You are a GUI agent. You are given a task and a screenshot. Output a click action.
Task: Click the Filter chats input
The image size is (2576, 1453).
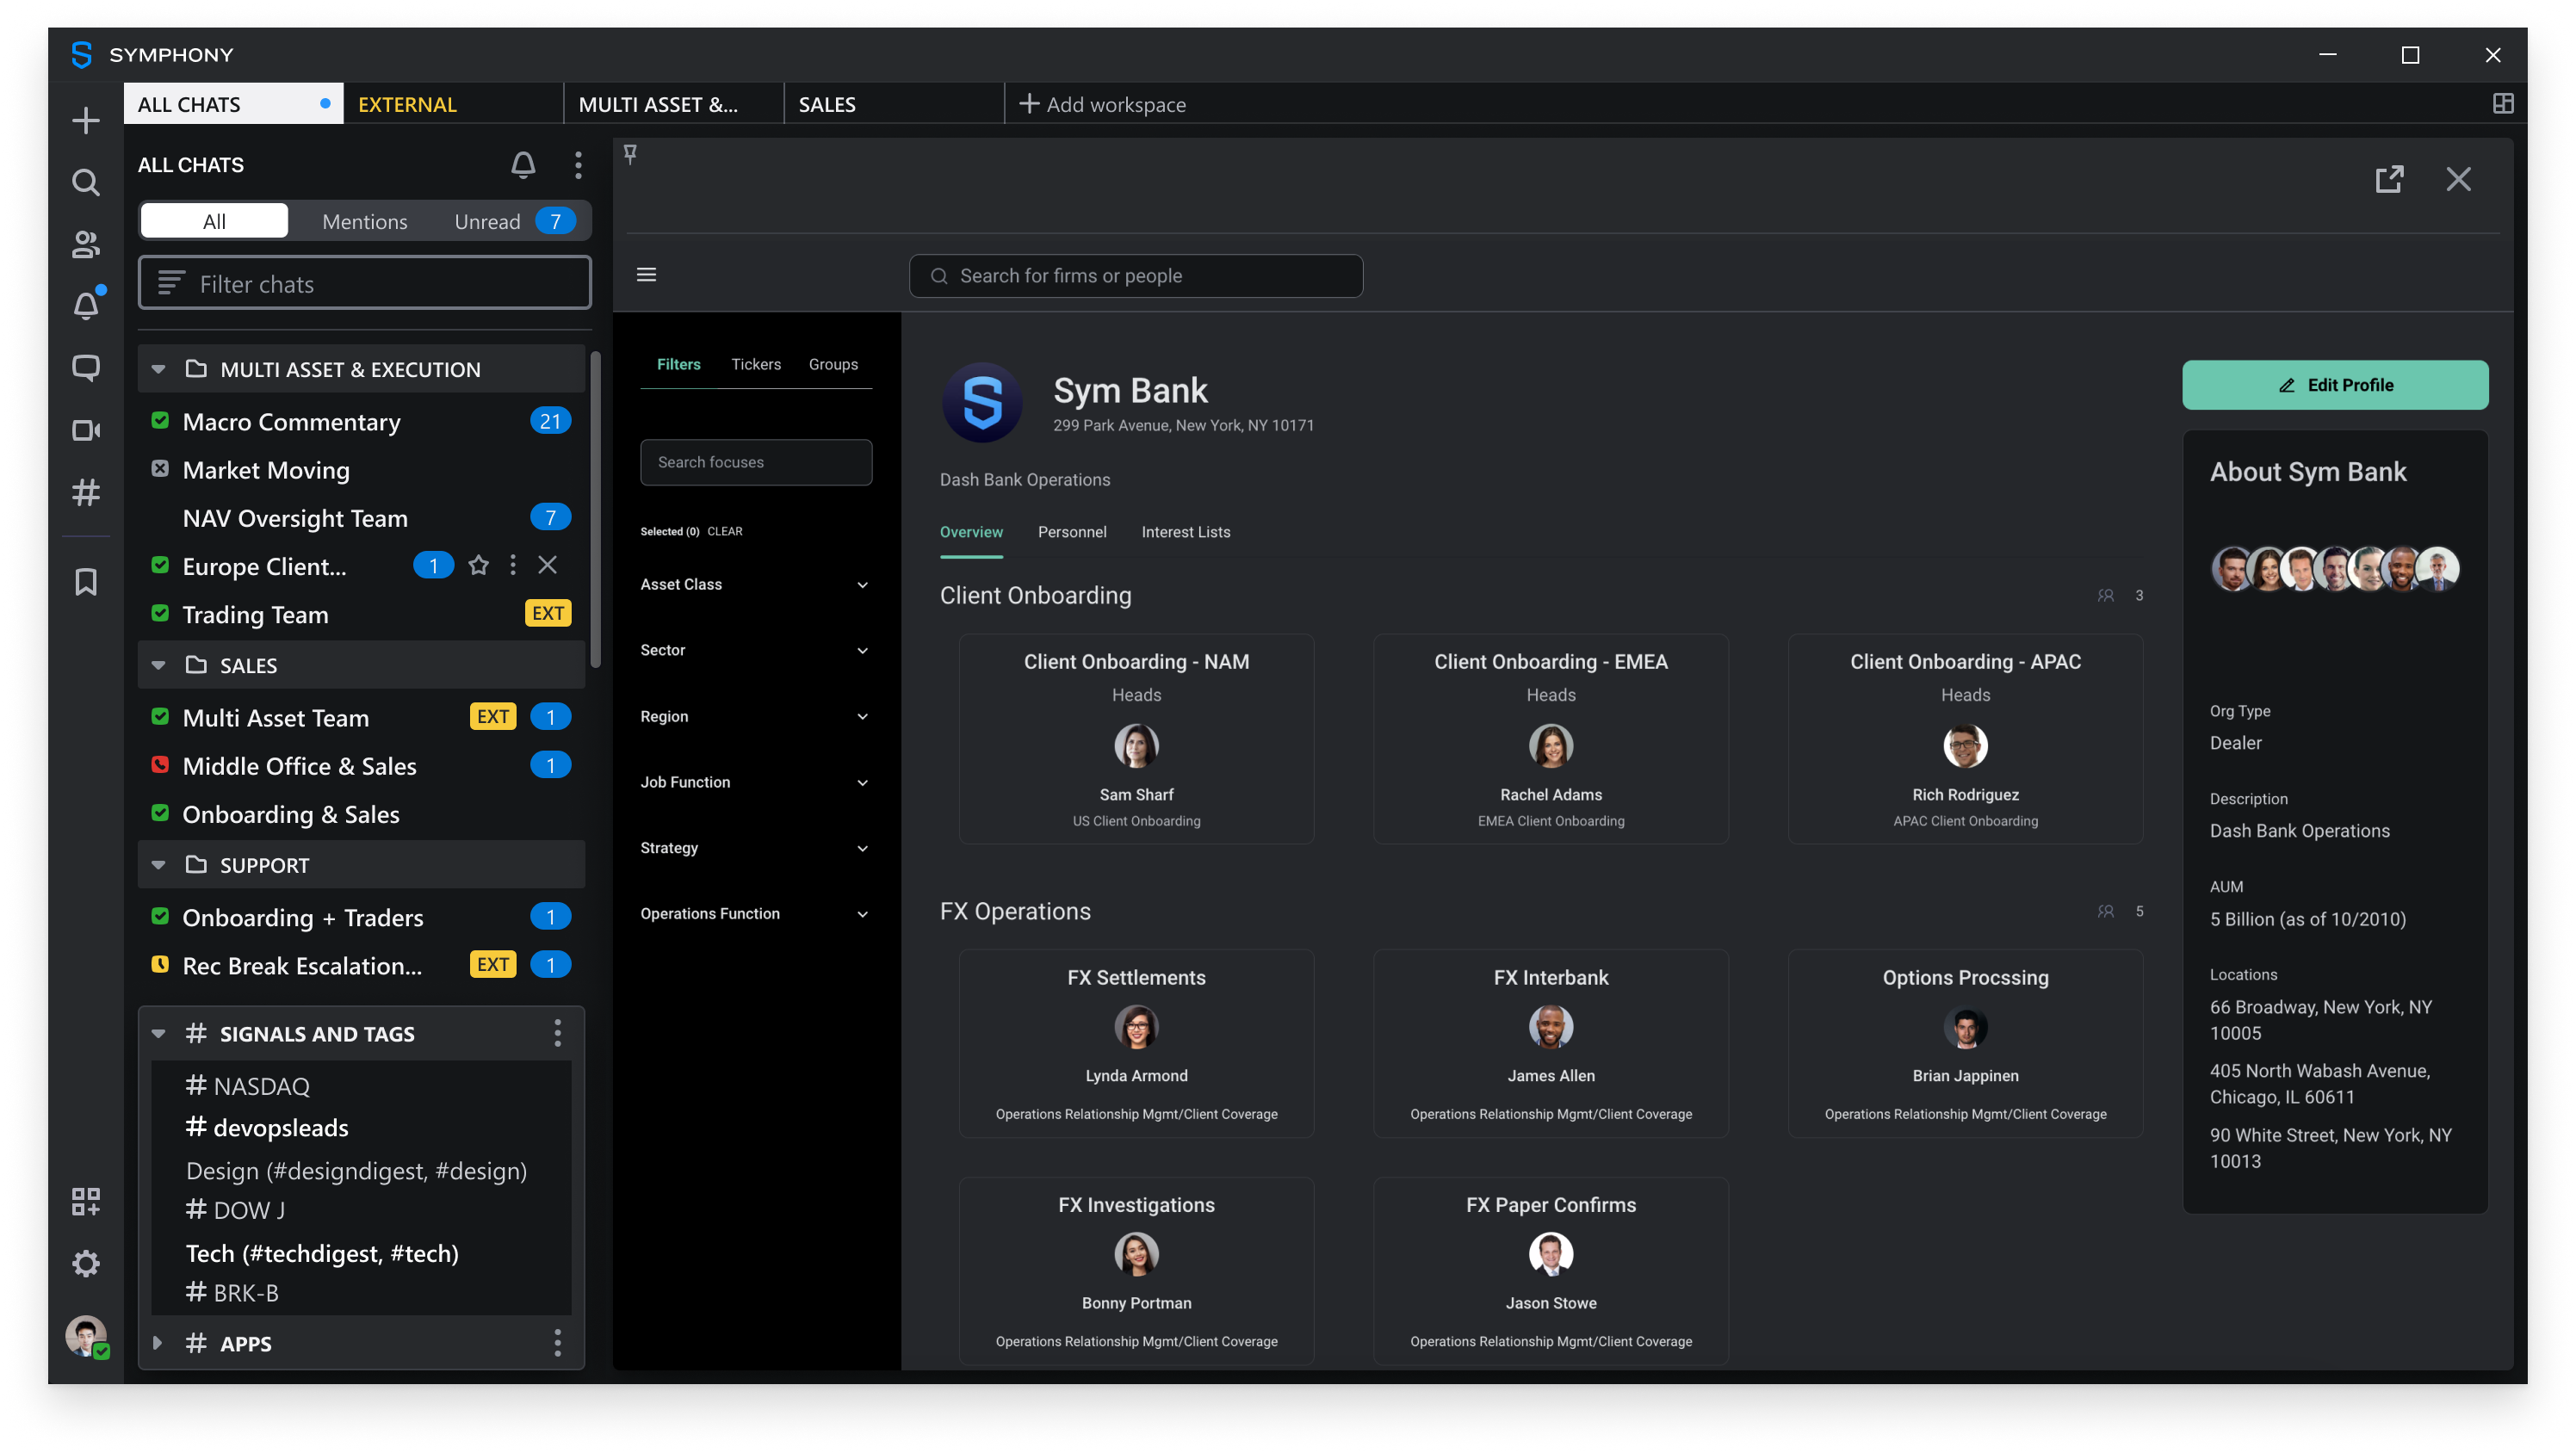(364, 284)
